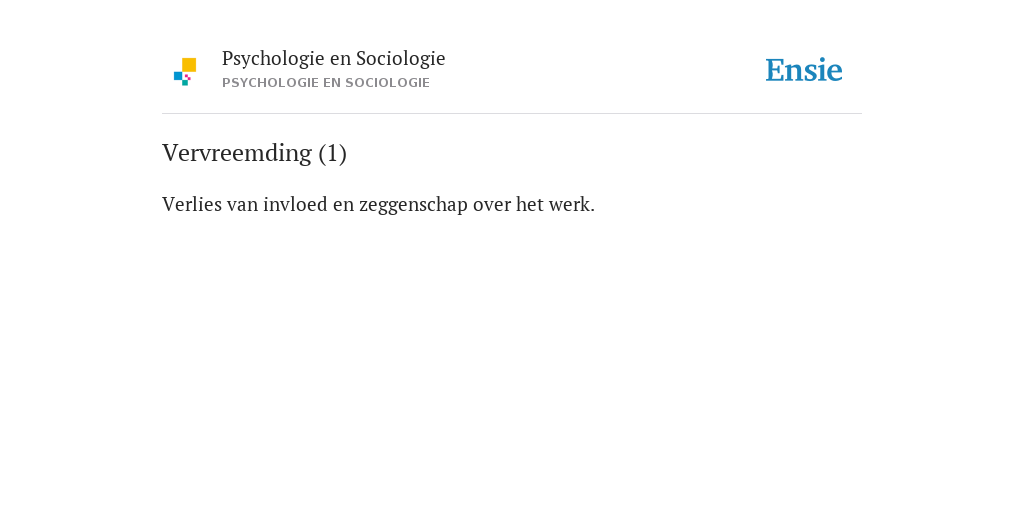Click the Psychologie en Sociologie mosaic logo

(185, 72)
